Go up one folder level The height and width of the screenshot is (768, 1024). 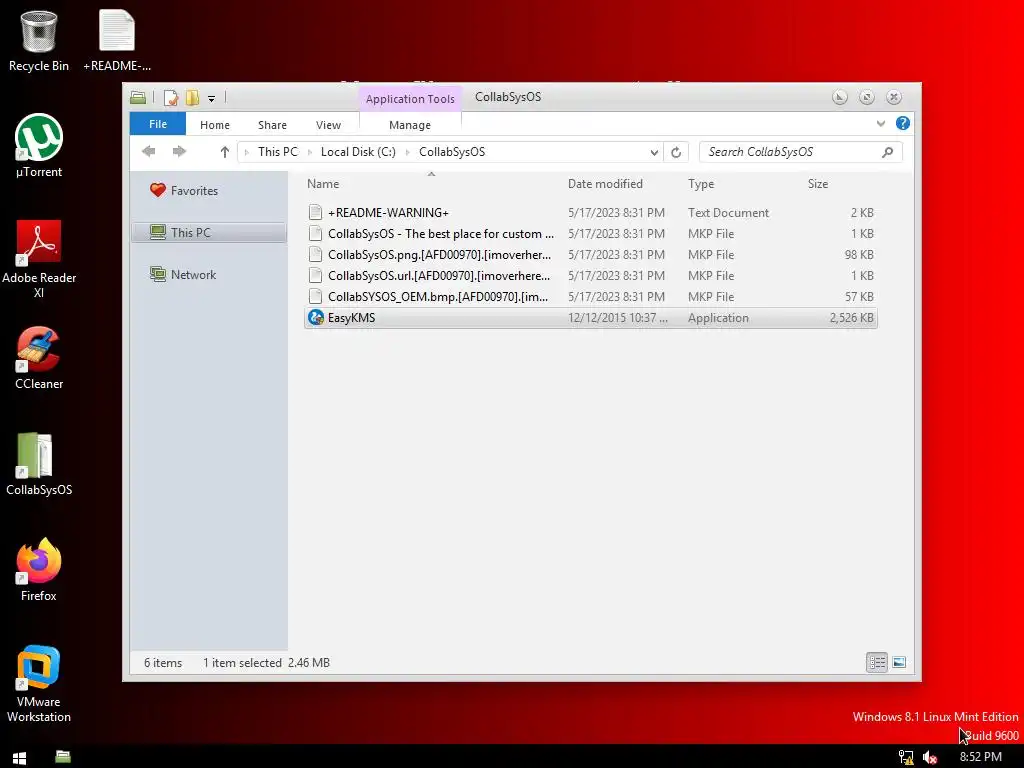click(225, 152)
